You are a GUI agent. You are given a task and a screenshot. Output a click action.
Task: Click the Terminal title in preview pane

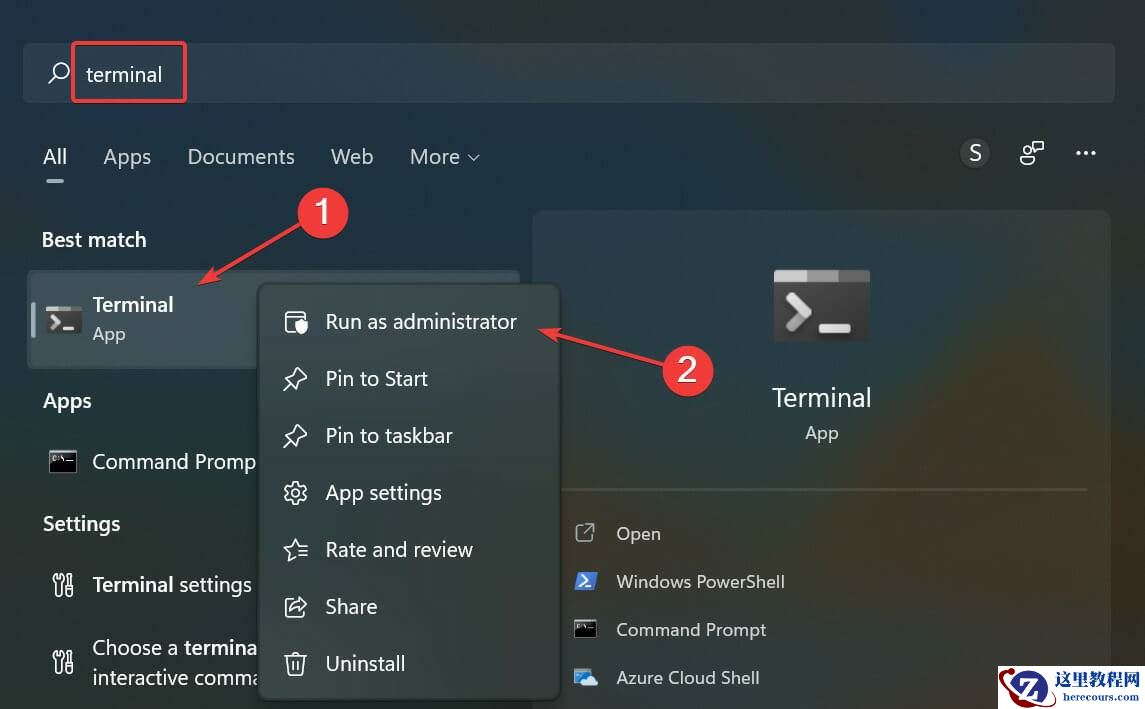pyautogui.click(x=822, y=398)
